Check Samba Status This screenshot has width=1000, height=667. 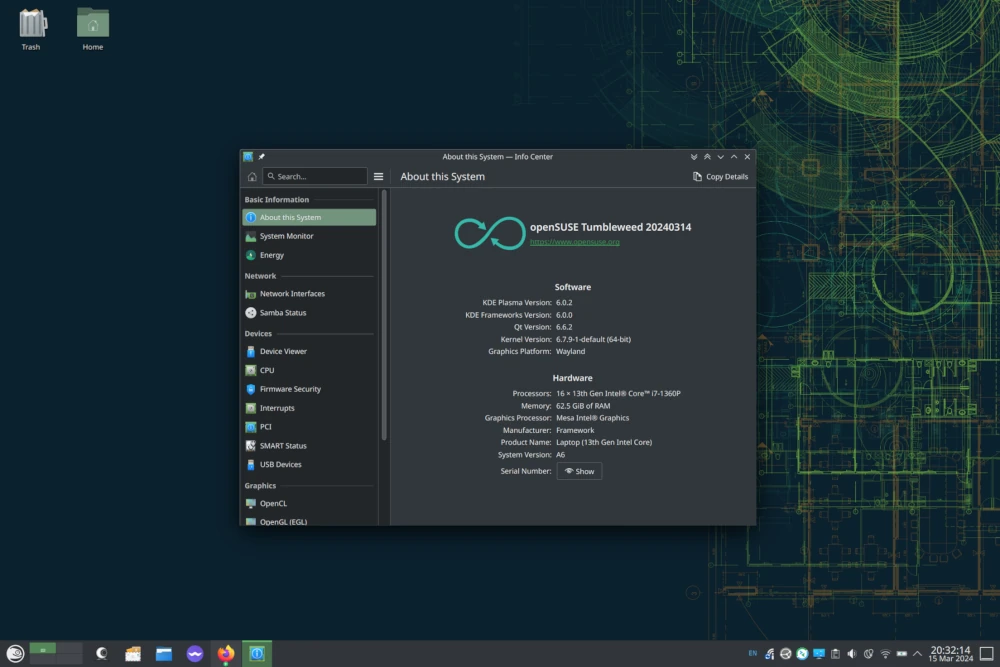pyautogui.click(x=288, y=311)
